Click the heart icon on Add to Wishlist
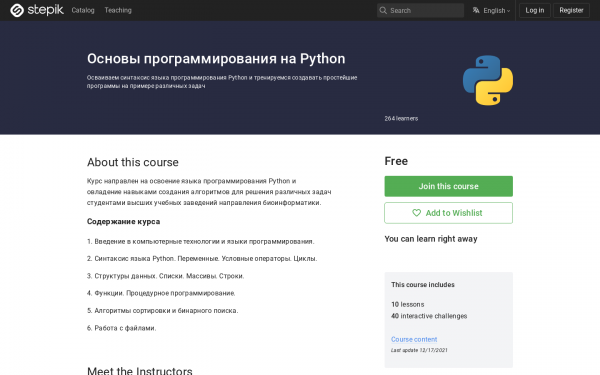 pyautogui.click(x=416, y=213)
